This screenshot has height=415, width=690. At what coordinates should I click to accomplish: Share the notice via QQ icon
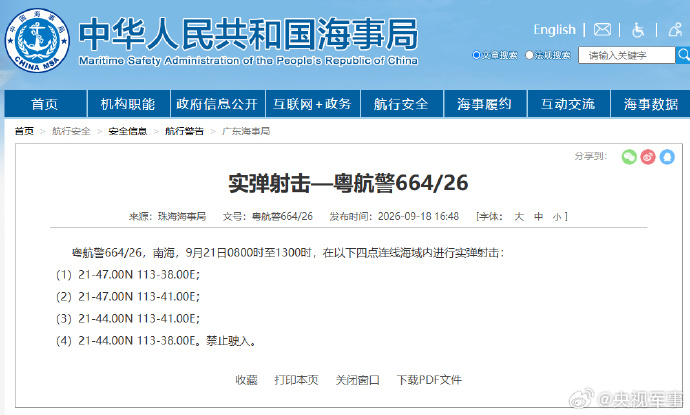(667, 157)
